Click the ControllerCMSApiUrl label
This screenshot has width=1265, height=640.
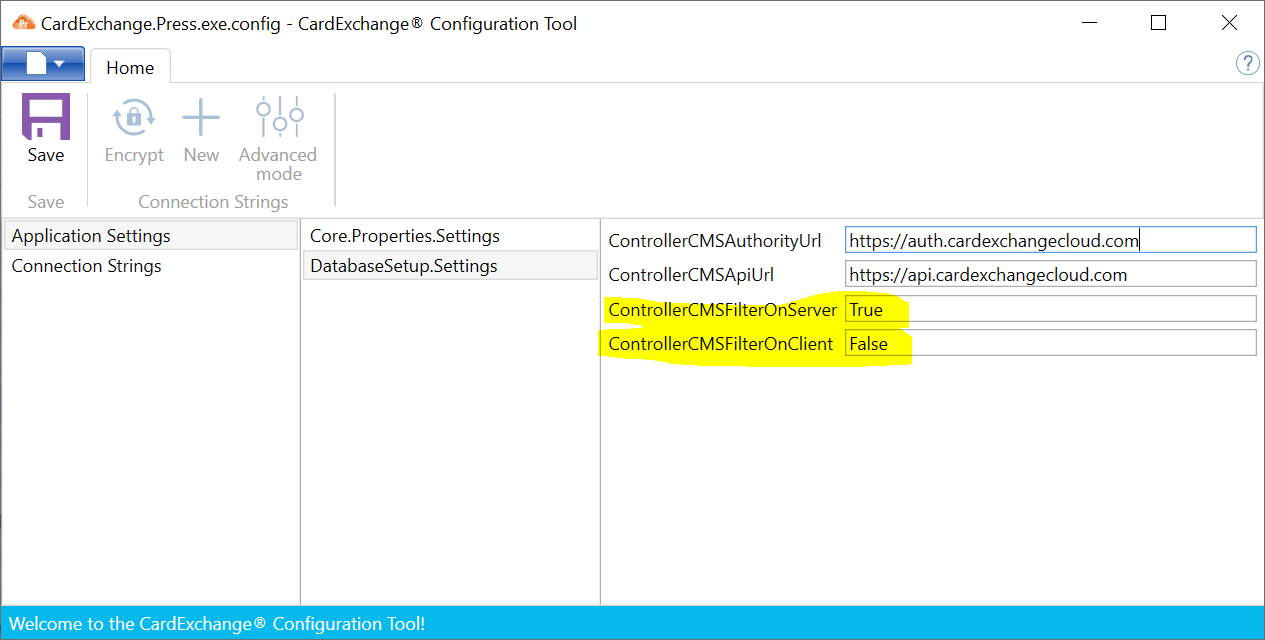click(x=691, y=275)
